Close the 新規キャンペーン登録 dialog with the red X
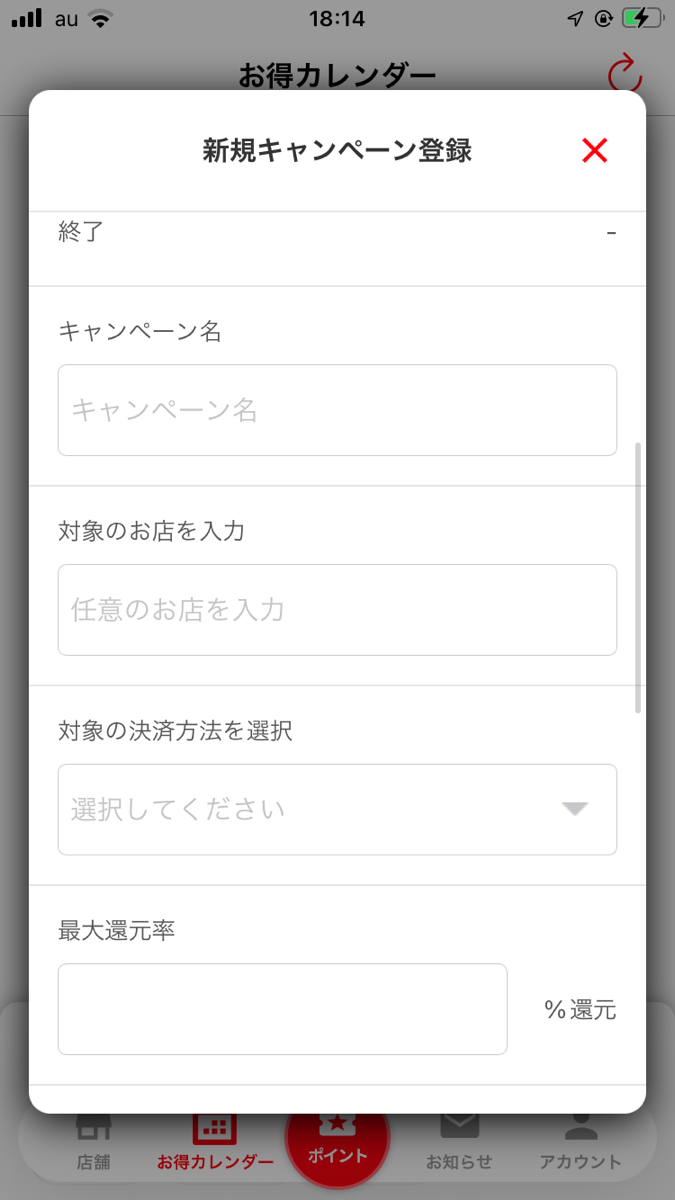This screenshot has height=1200, width=675. pyautogui.click(x=595, y=151)
